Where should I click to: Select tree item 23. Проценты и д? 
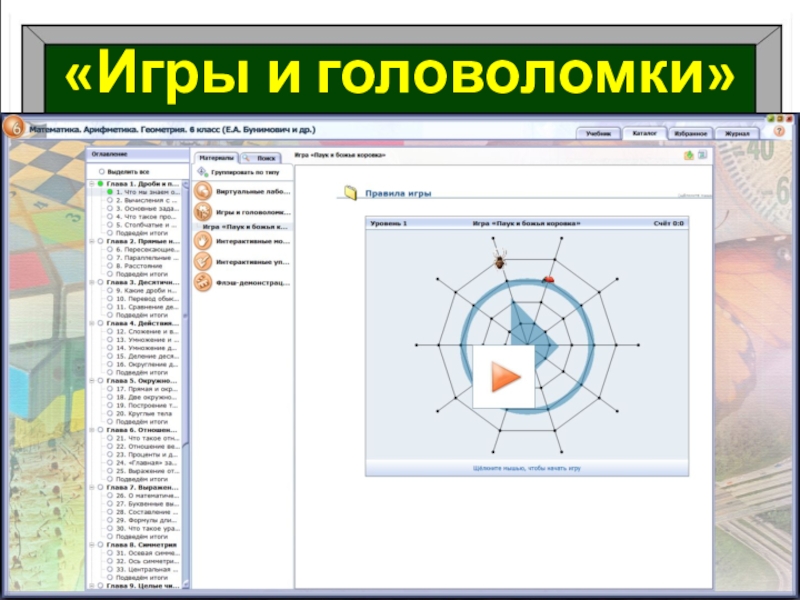click(x=146, y=455)
